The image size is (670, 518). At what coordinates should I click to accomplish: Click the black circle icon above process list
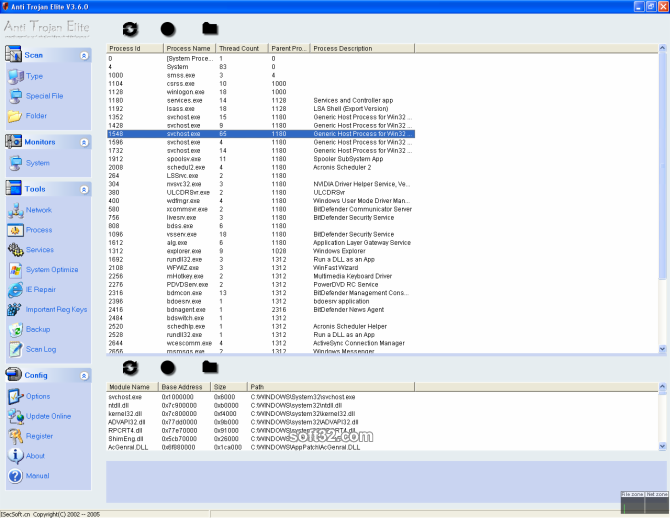(168, 29)
